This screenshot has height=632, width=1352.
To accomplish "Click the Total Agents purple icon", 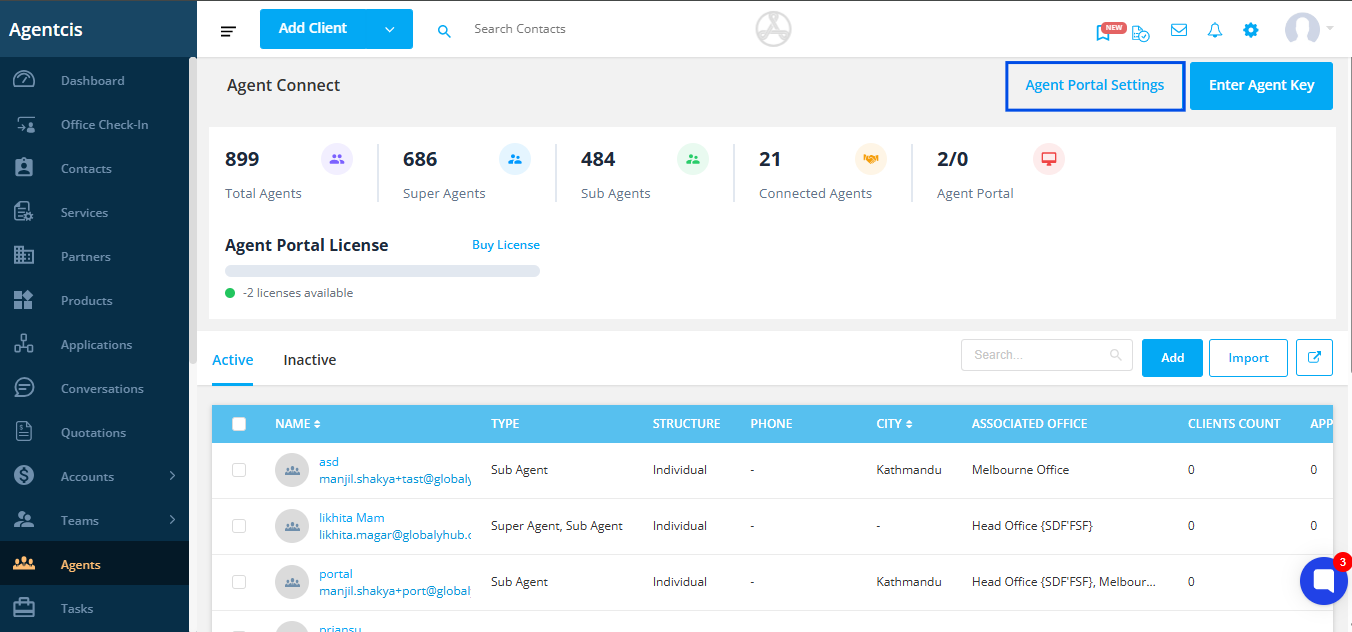I will (x=337, y=159).
